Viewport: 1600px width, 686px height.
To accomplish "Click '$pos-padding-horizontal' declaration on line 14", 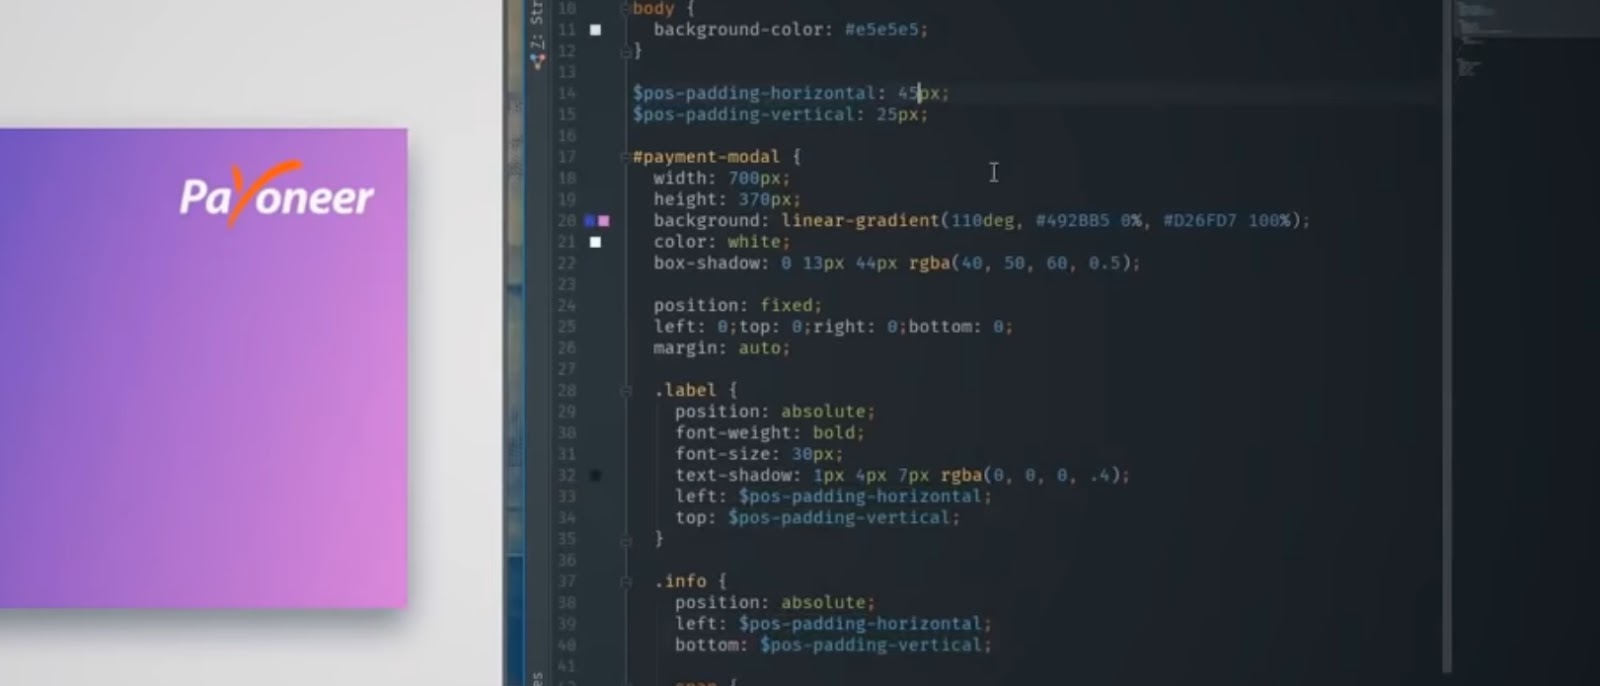I will pyautogui.click(x=790, y=93).
